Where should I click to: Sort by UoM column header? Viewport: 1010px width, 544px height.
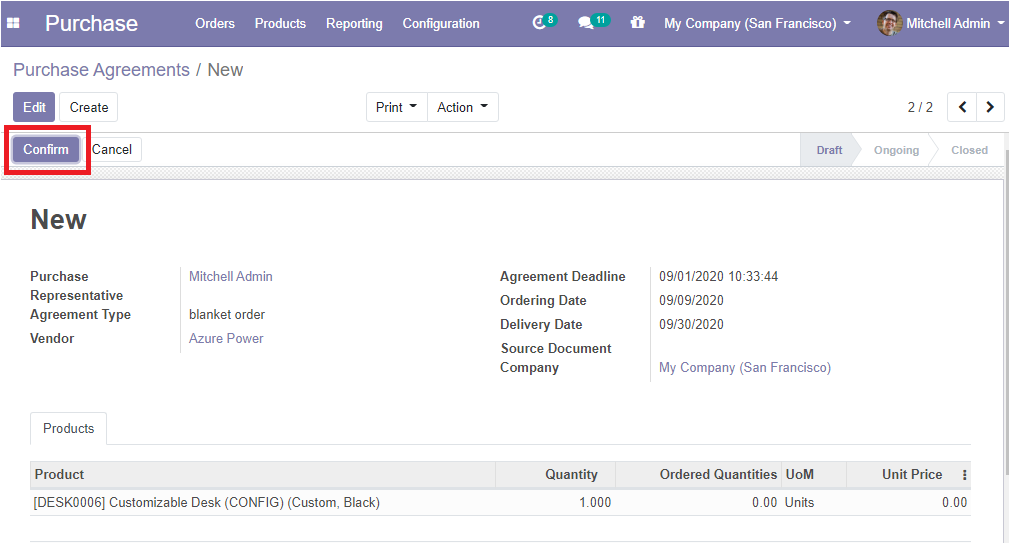(814, 474)
